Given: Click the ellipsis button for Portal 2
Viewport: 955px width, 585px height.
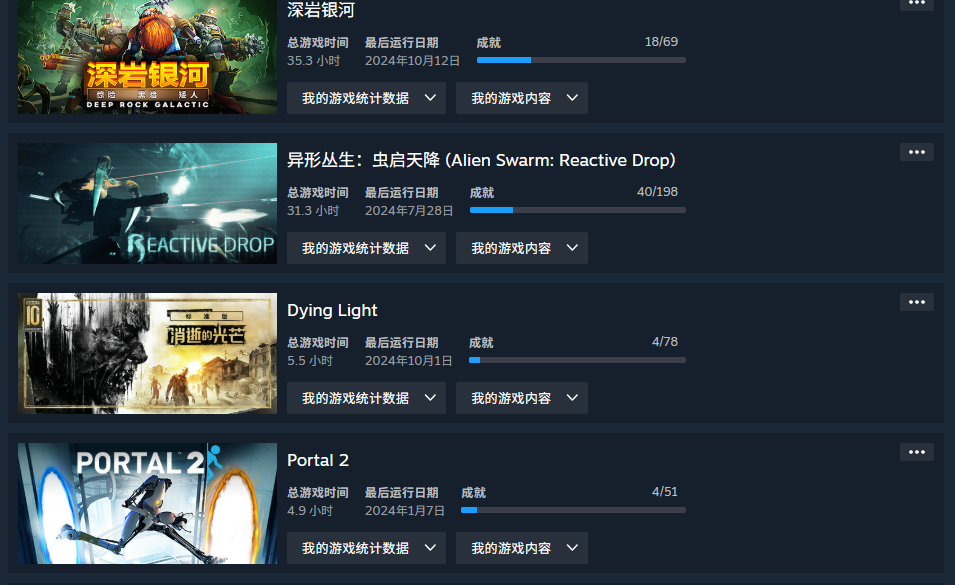Looking at the screenshot, I should [917, 452].
